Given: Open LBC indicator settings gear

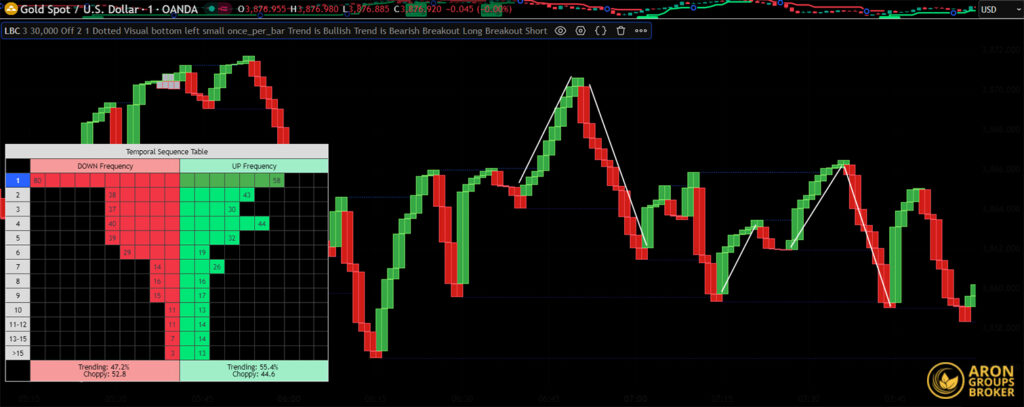Looking at the screenshot, I should pyautogui.click(x=580, y=30).
